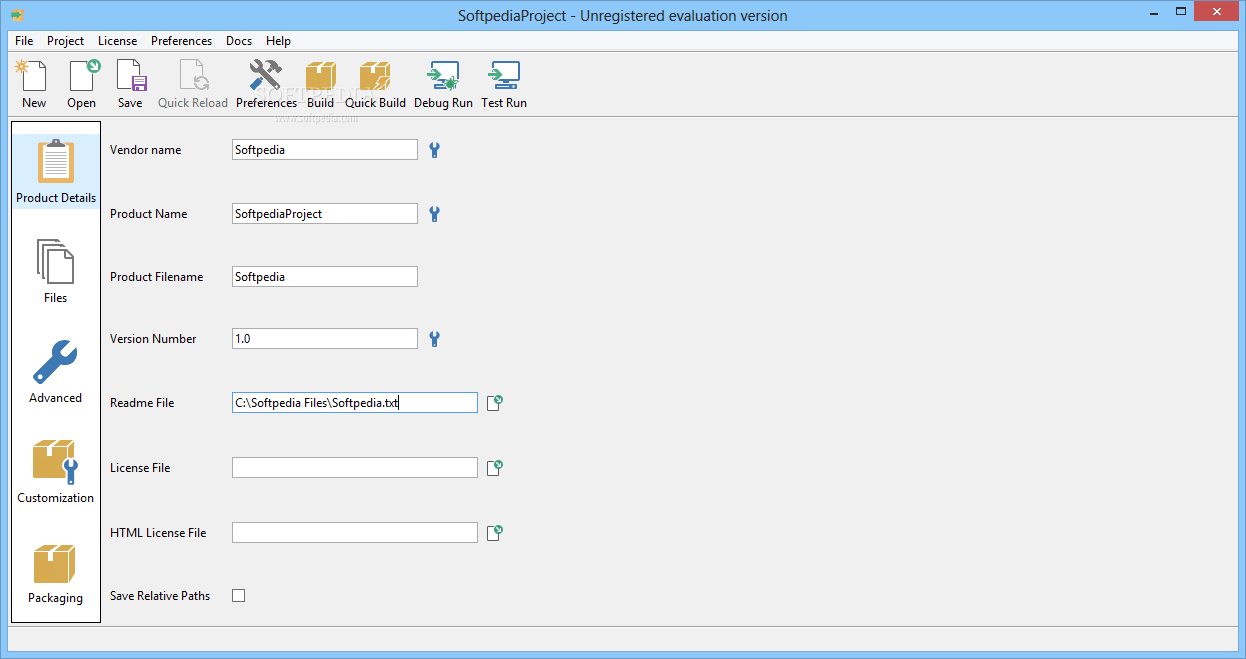Screen dimensions: 1246x659
Task: Browse for a Readme File
Action: (494, 403)
